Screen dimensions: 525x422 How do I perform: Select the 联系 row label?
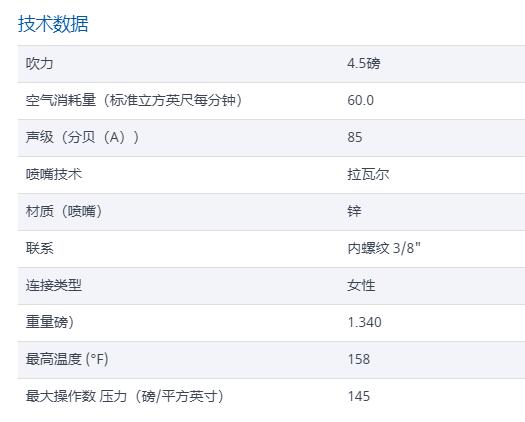click(40, 248)
